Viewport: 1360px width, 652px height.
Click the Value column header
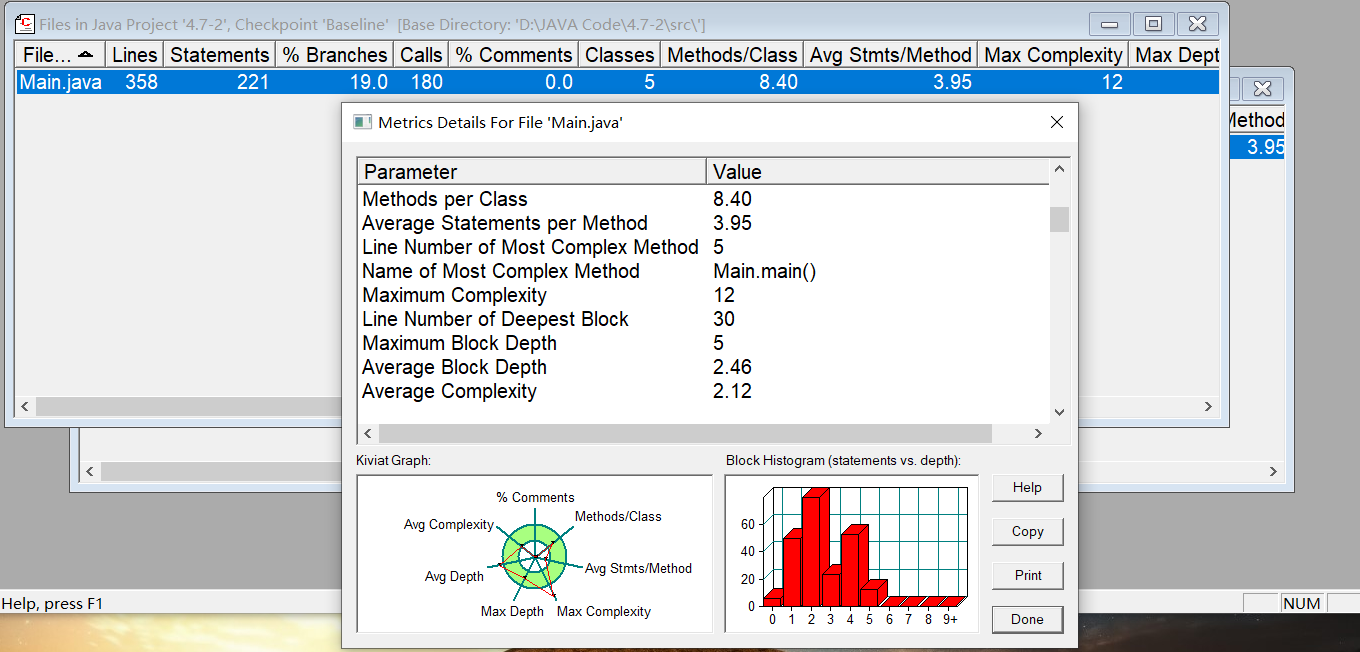878,171
